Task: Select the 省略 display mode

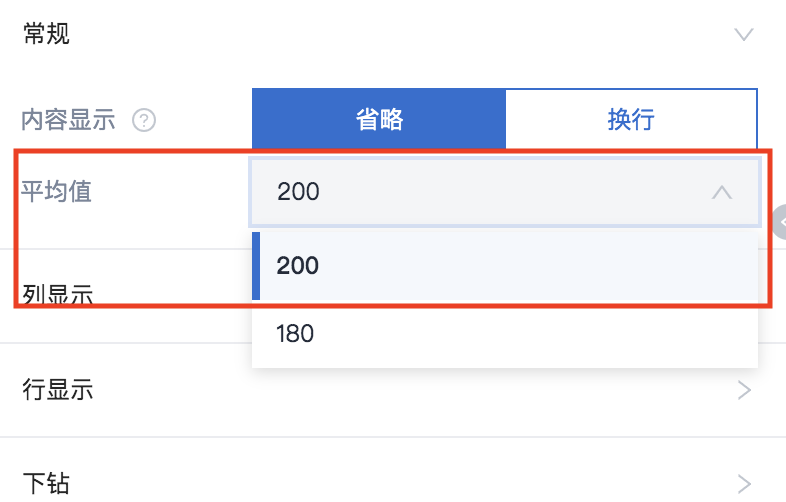Action: tap(379, 119)
